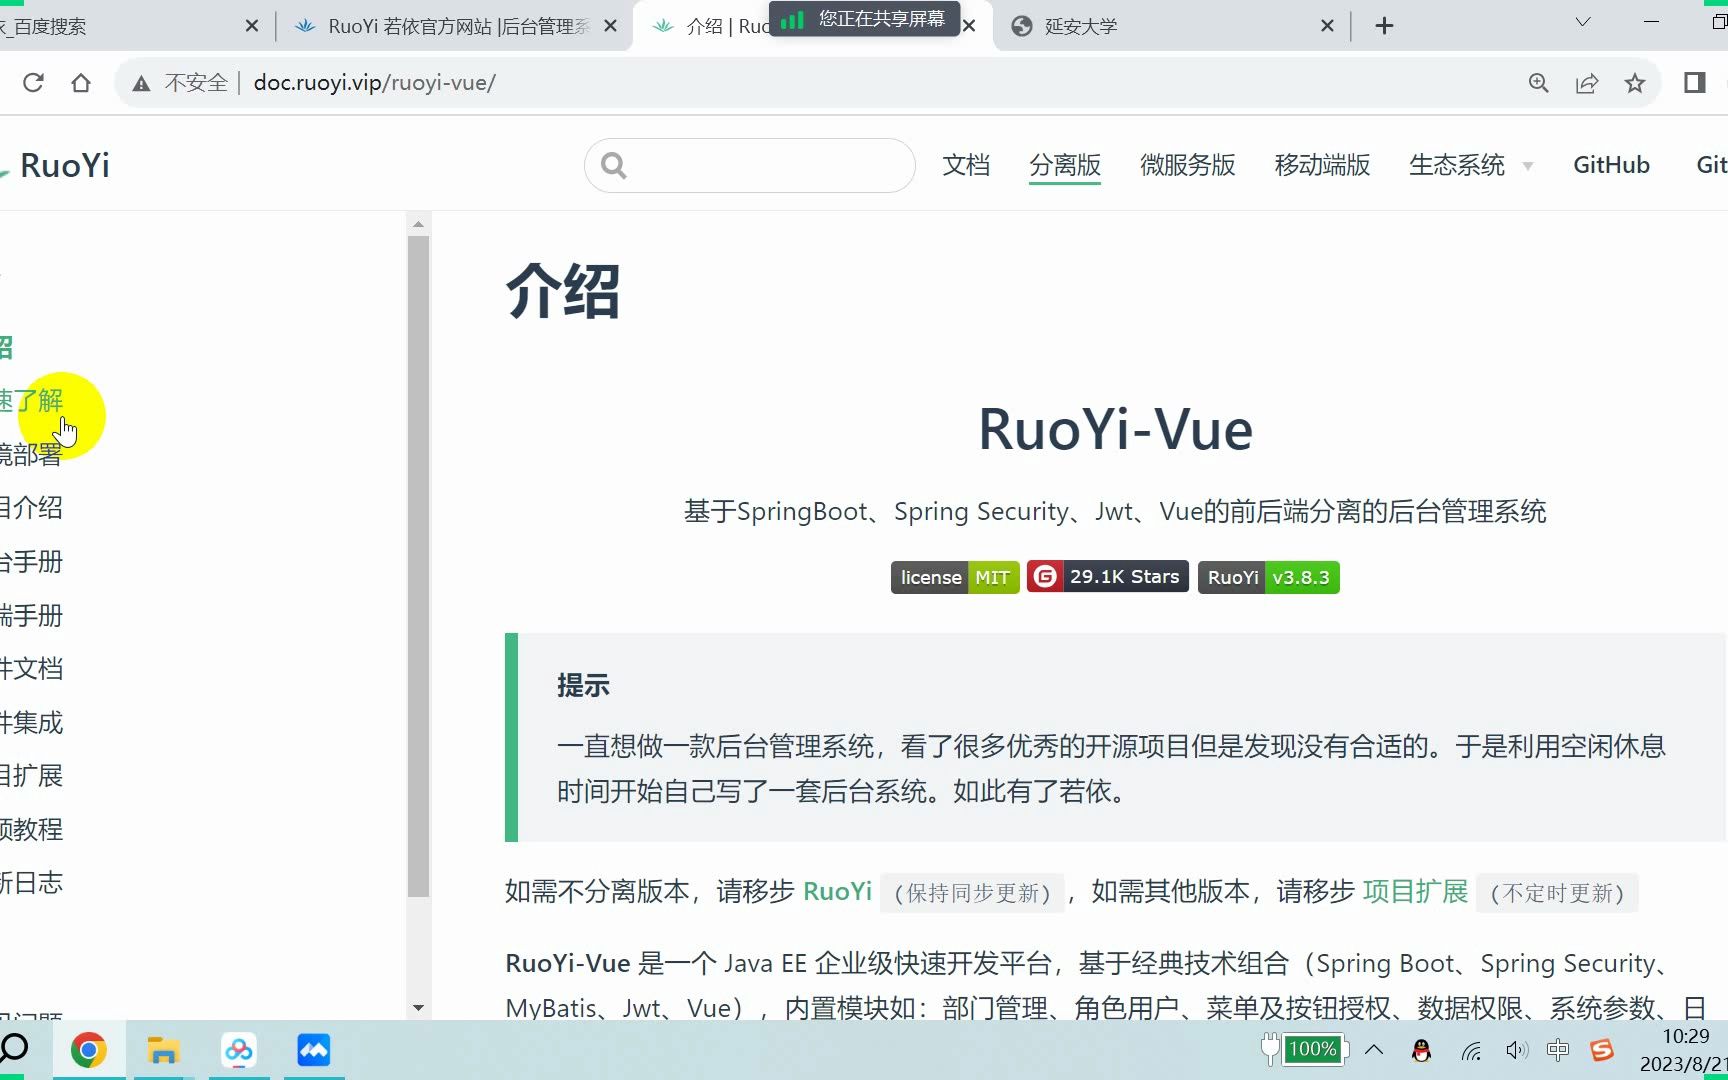
Task: Click the address bar URL doc.ruoyi.vip
Action: click(x=374, y=83)
